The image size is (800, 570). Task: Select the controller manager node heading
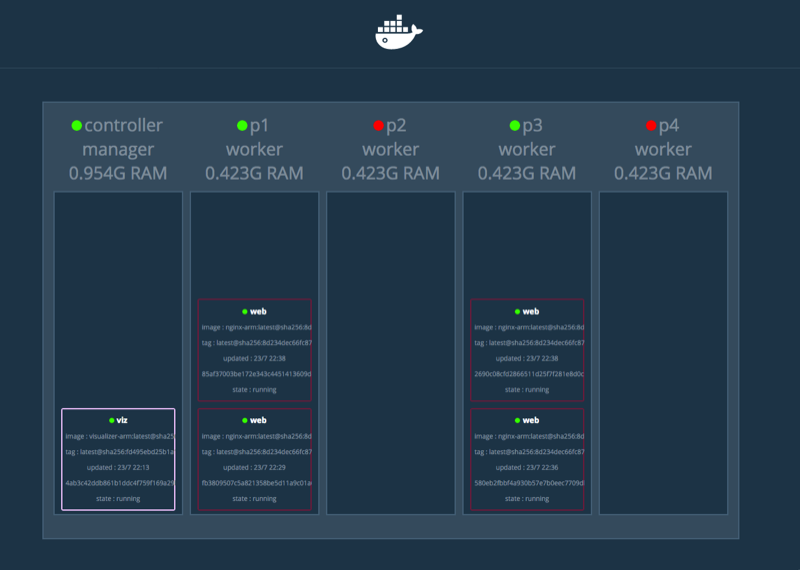coord(118,138)
